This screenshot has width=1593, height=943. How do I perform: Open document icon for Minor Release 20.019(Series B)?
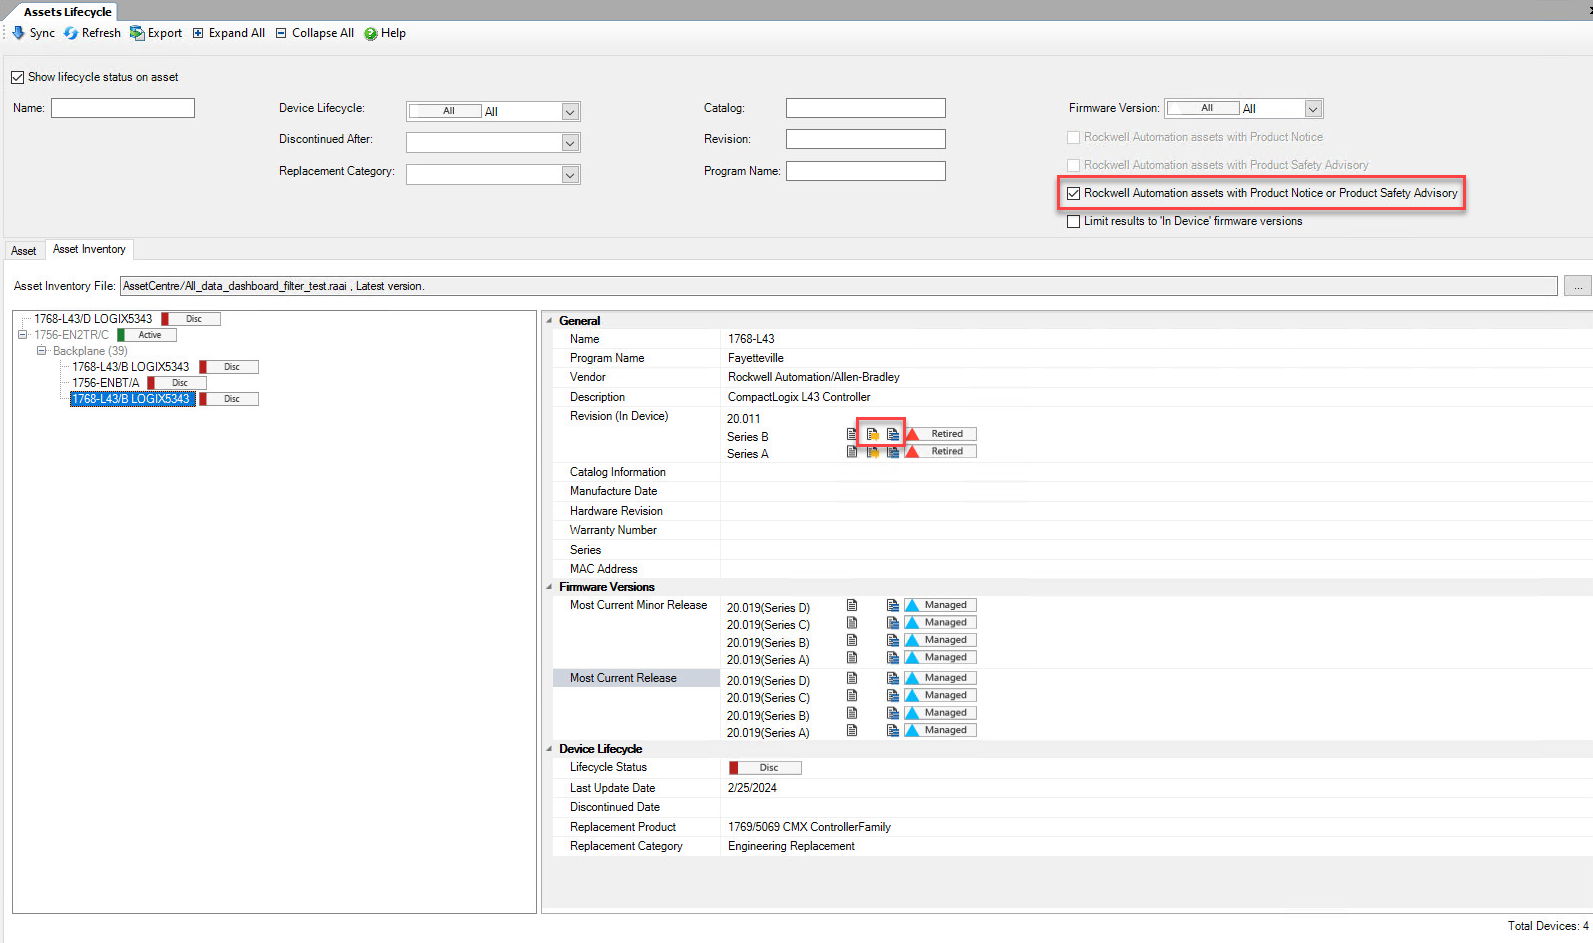(x=852, y=640)
